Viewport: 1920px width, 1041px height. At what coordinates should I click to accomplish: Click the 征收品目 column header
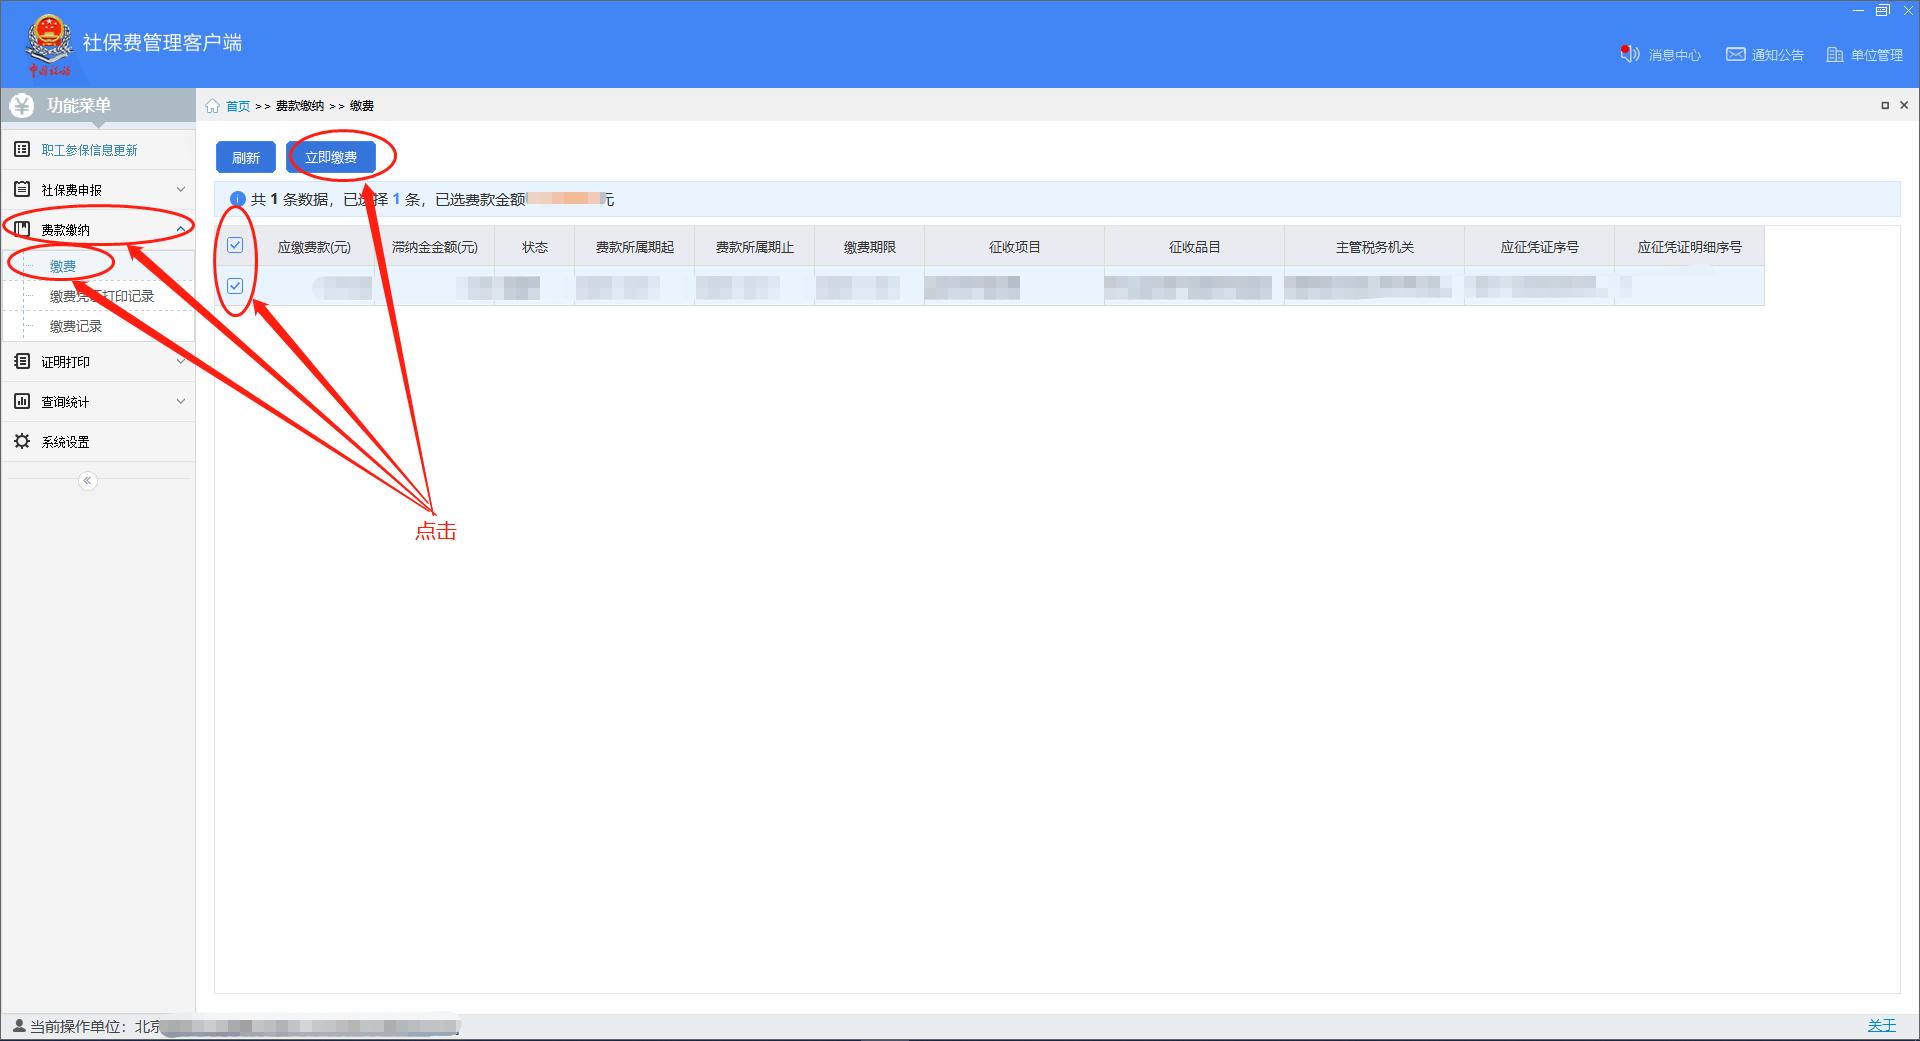coord(1195,247)
